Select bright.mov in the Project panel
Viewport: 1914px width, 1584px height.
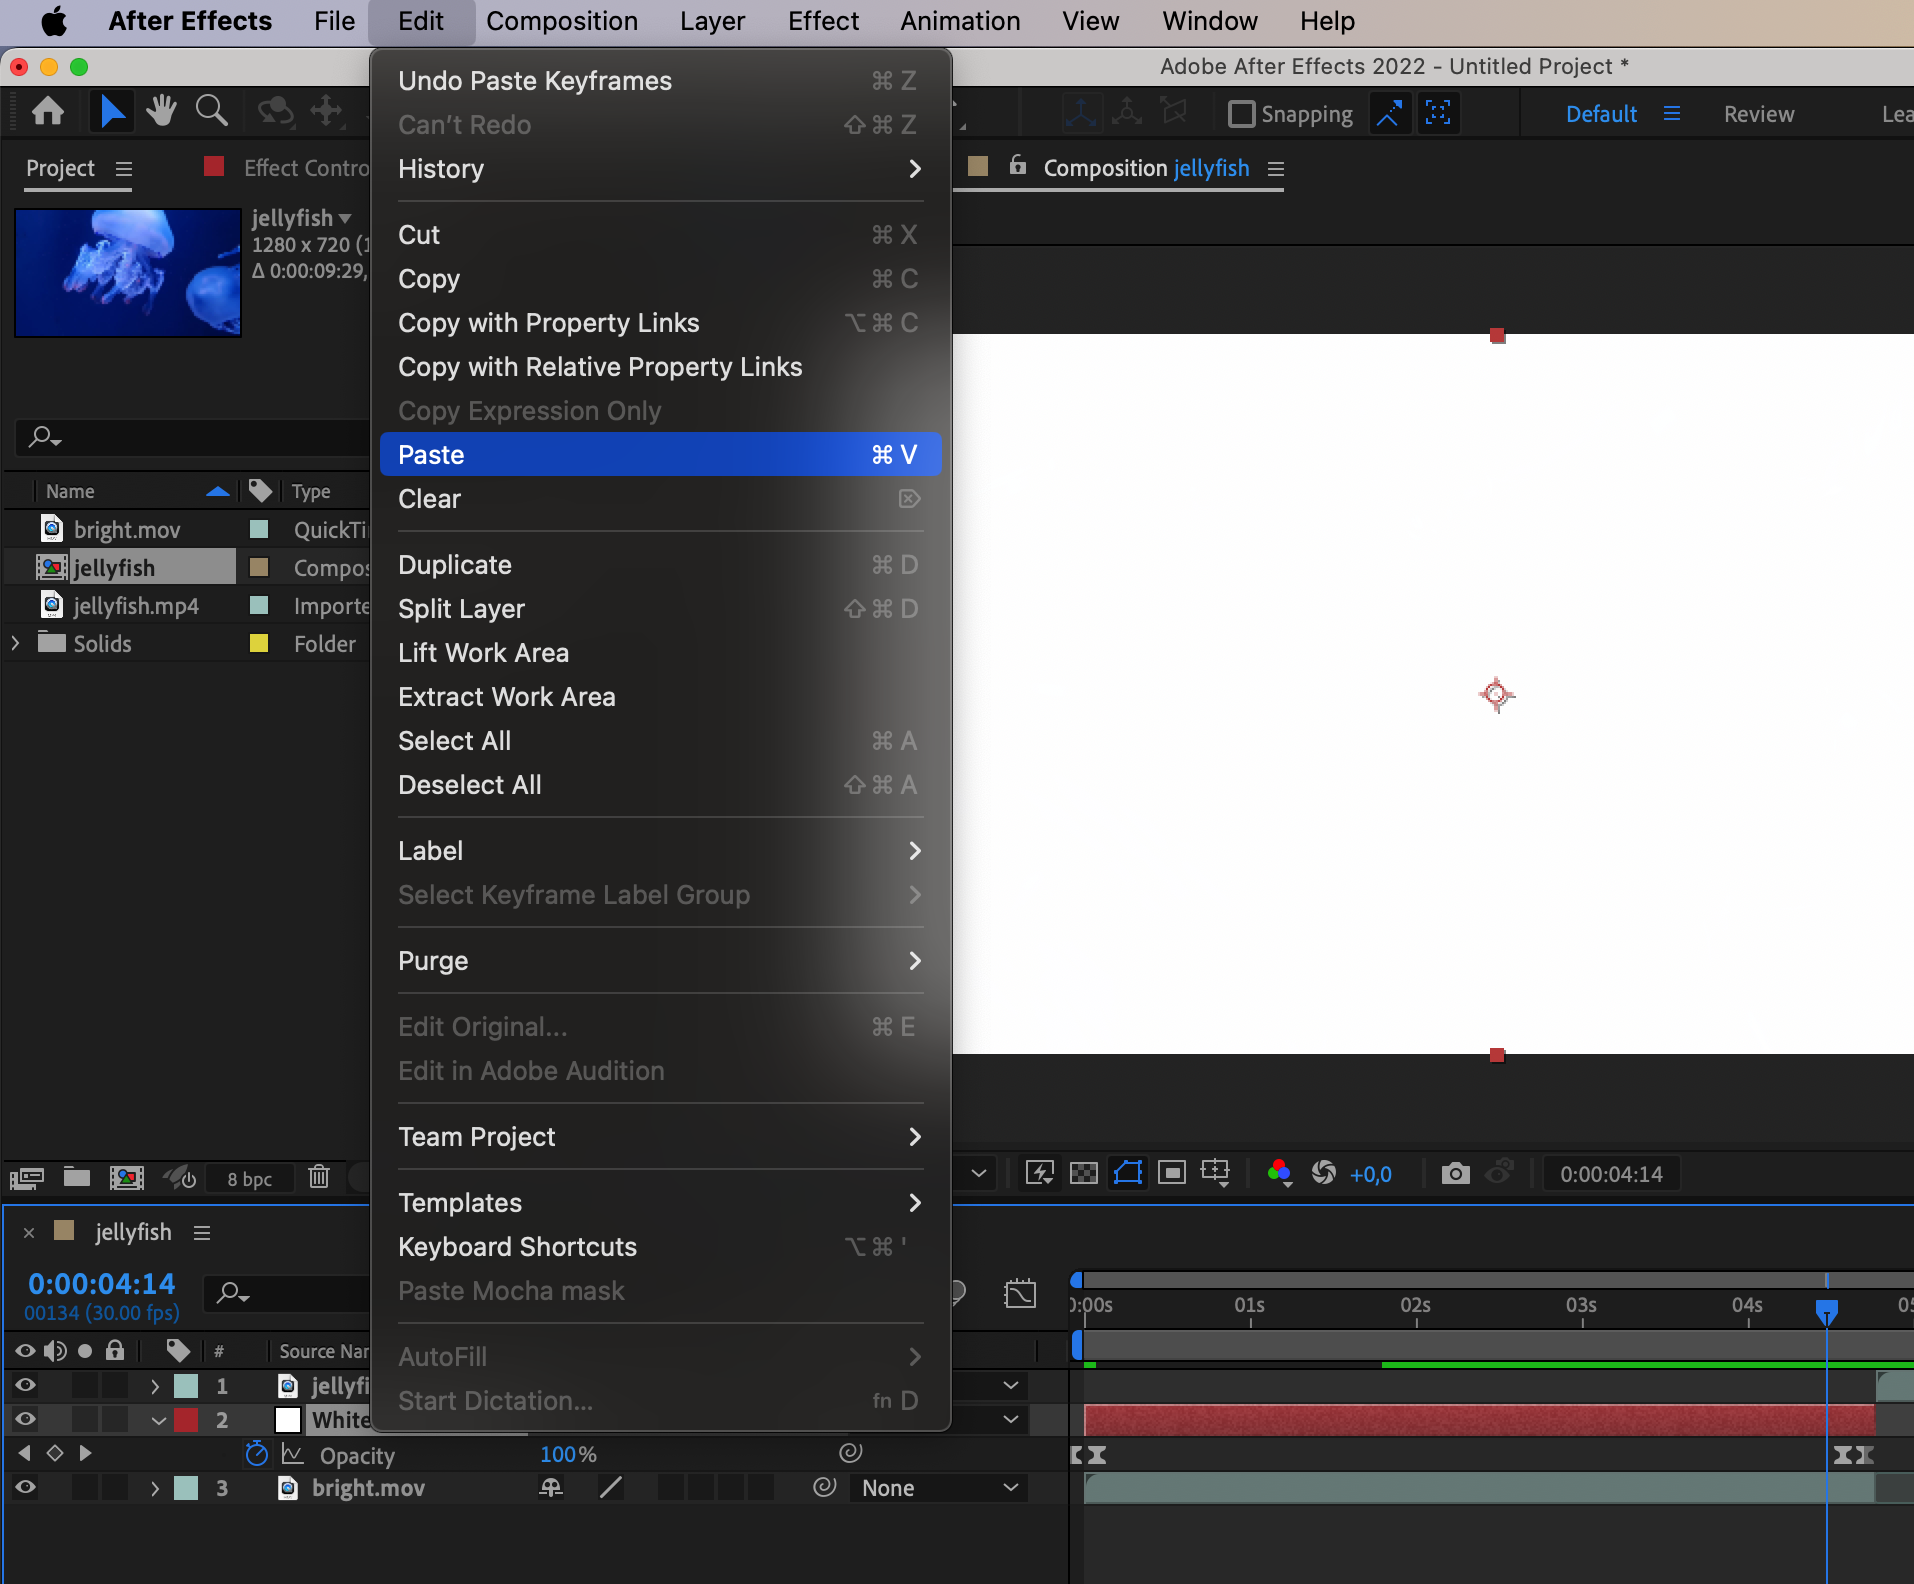point(127,530)
